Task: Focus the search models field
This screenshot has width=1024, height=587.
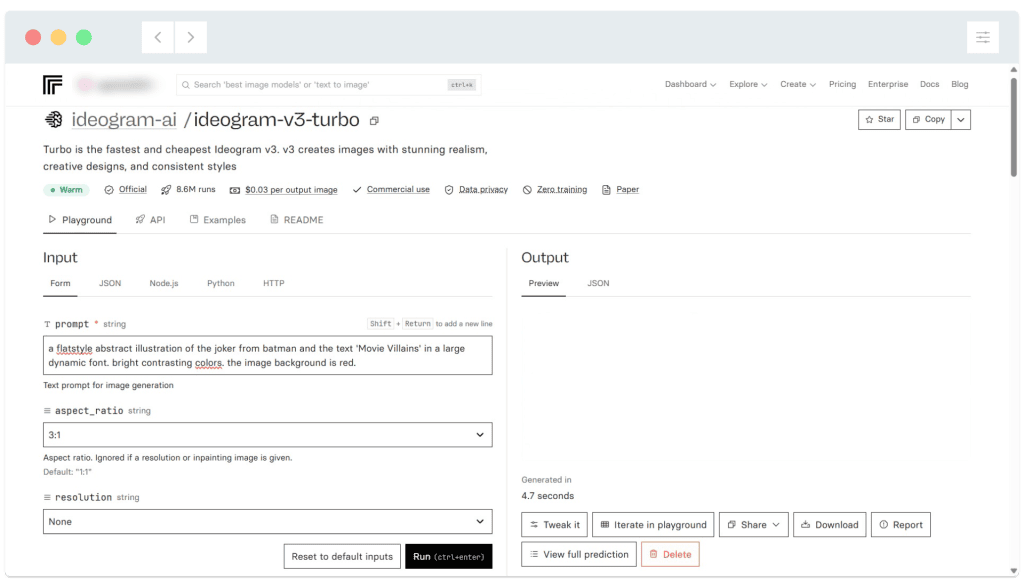Action: coord(328,85)
